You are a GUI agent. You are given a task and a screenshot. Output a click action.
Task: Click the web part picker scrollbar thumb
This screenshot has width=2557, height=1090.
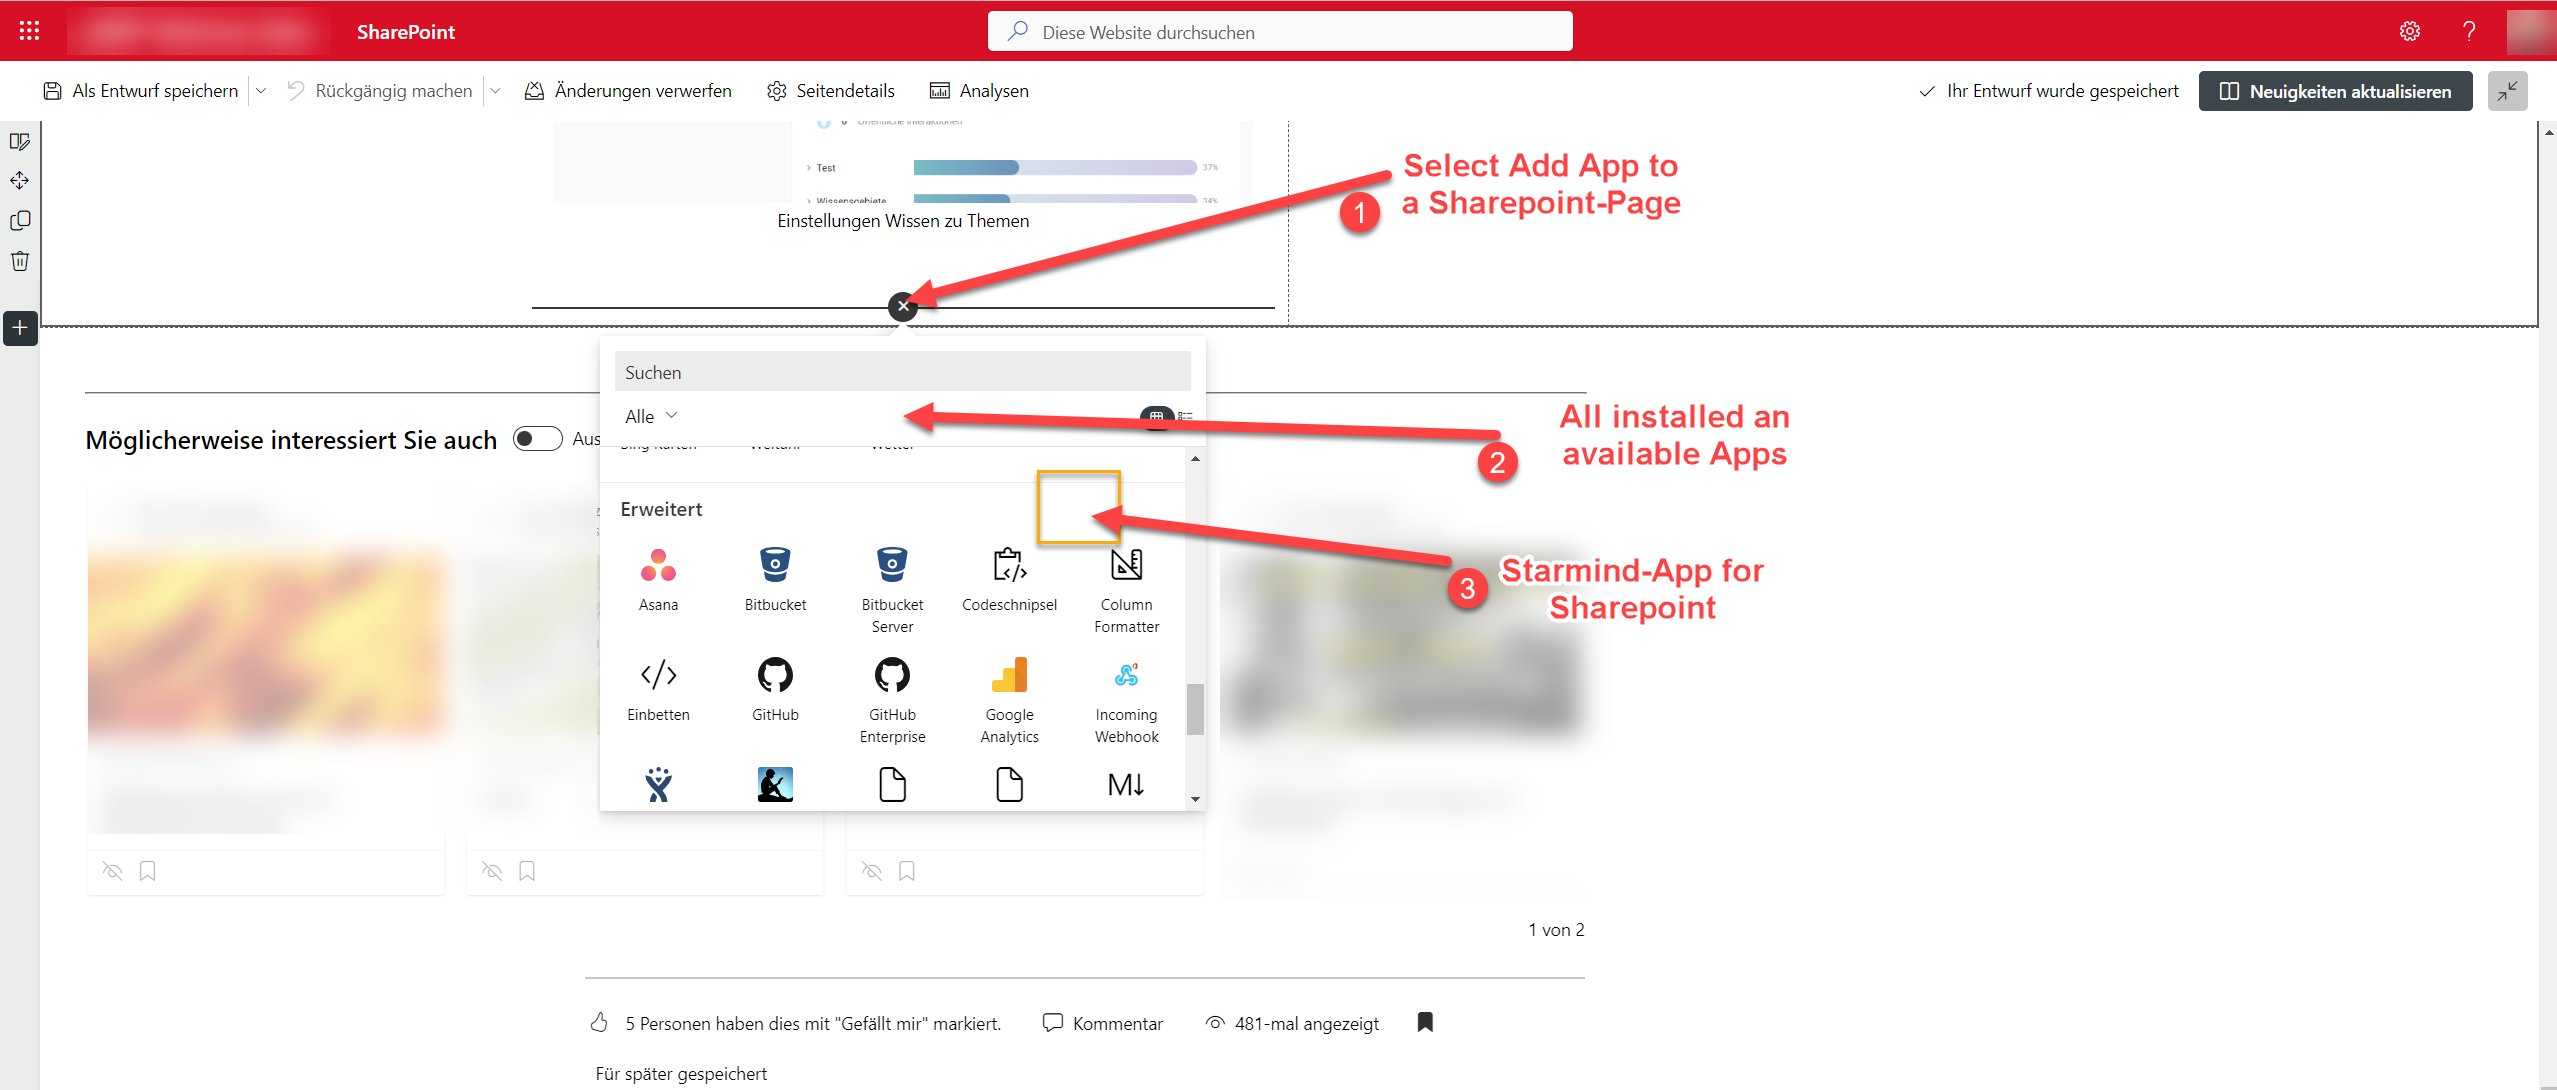[1195, 709]
